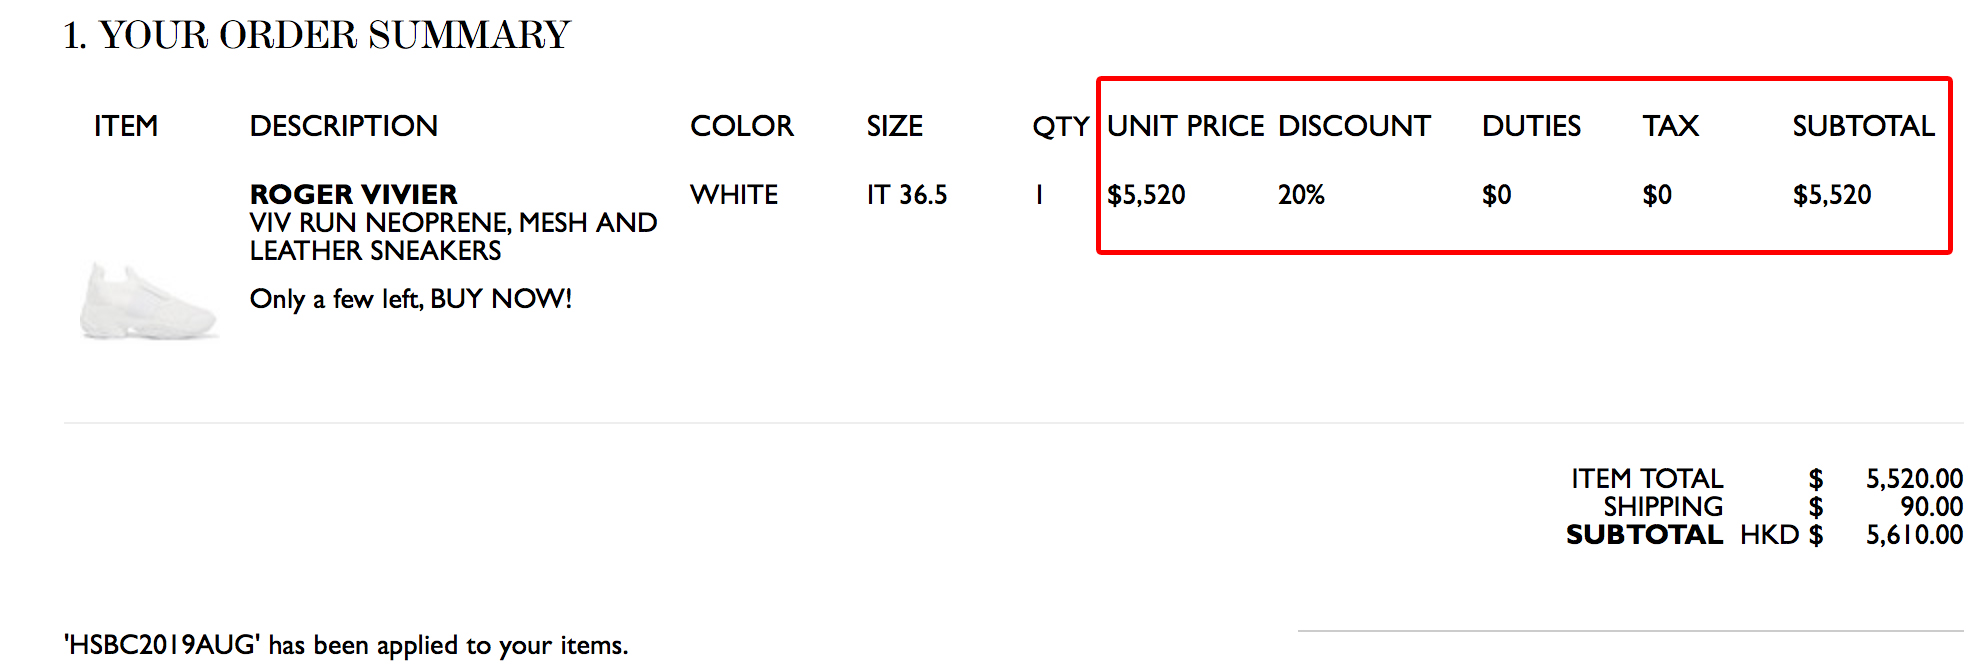The width and height of the screenshot is (1986, 664).
Task: Click the COLOR column header
Action: 741,126
